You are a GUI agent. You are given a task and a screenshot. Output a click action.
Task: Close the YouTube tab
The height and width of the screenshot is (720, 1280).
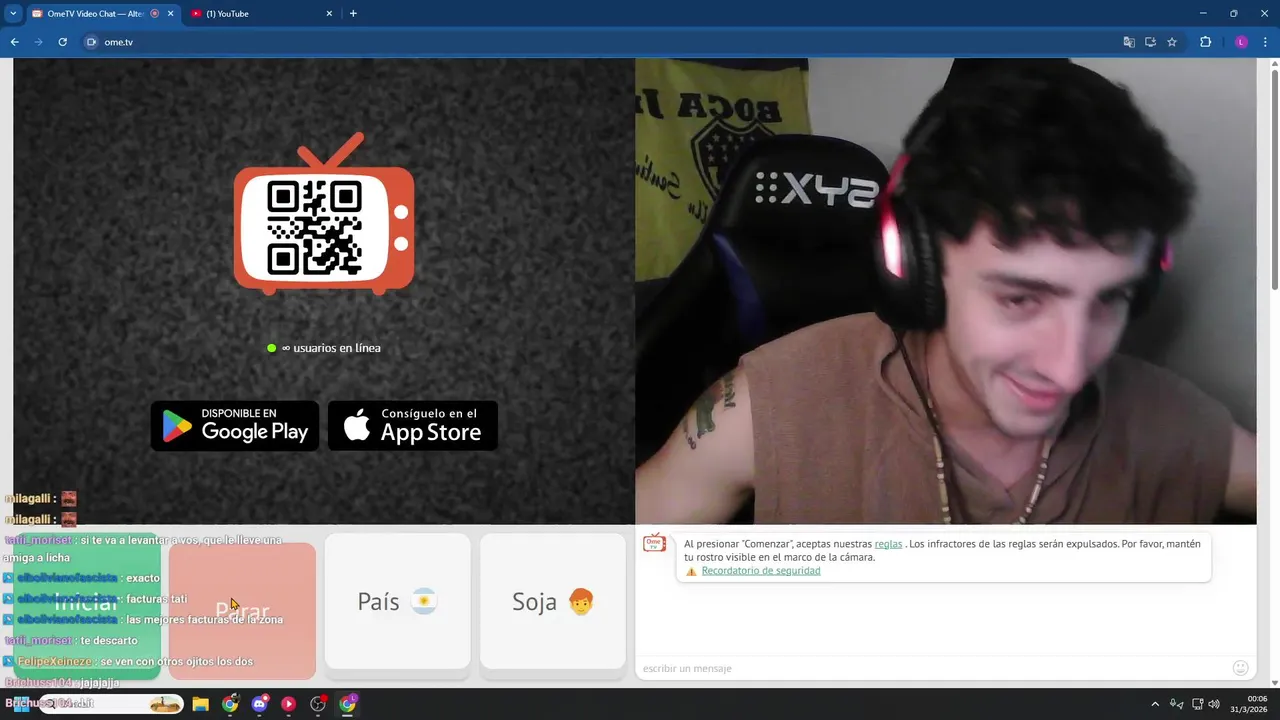329,14
